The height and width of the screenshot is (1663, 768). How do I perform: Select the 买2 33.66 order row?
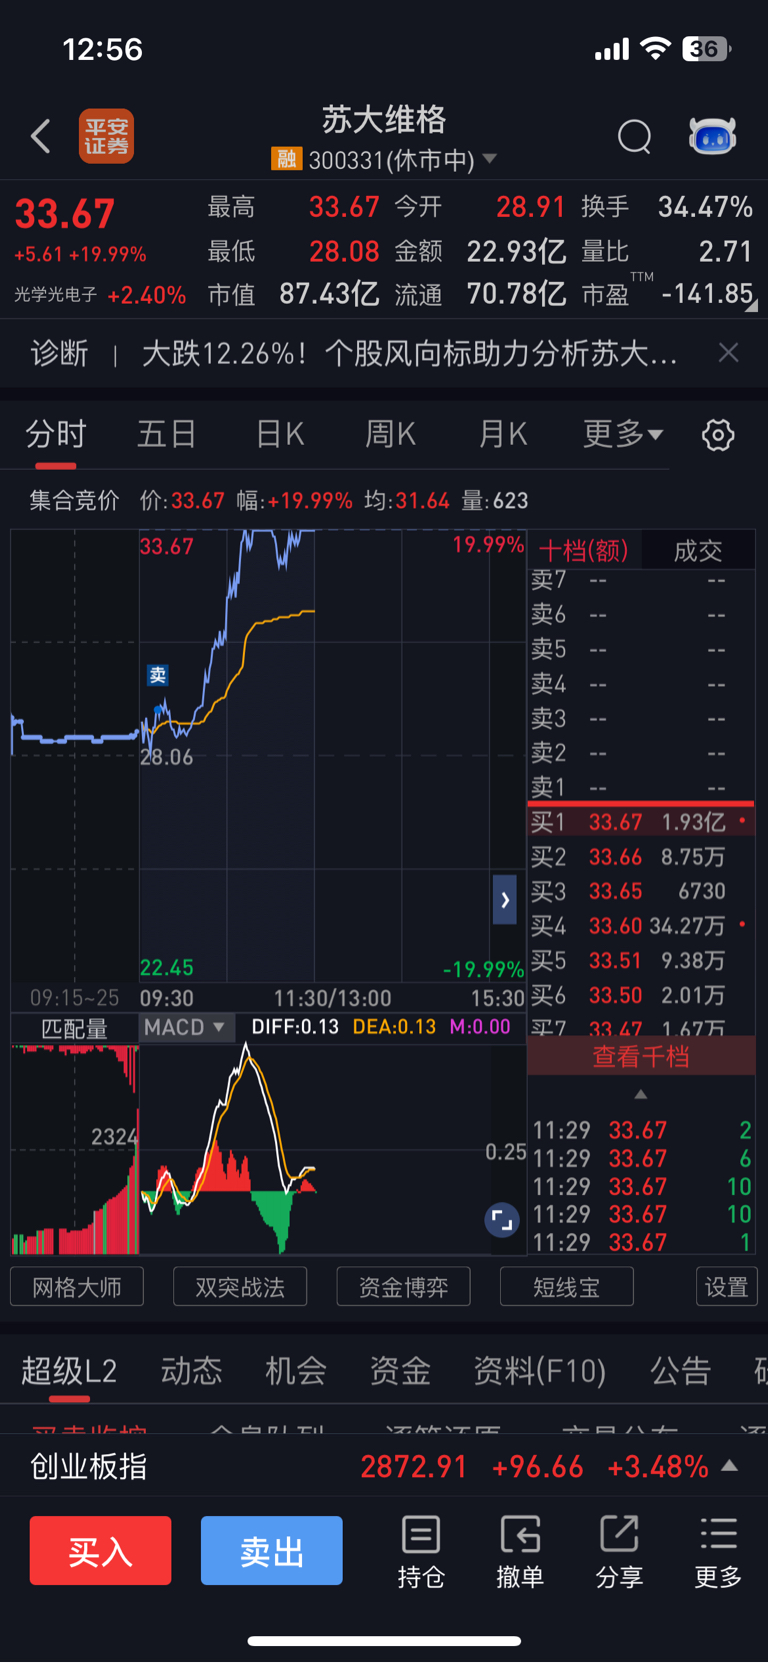pyautogui.click(x=641, y=857)
